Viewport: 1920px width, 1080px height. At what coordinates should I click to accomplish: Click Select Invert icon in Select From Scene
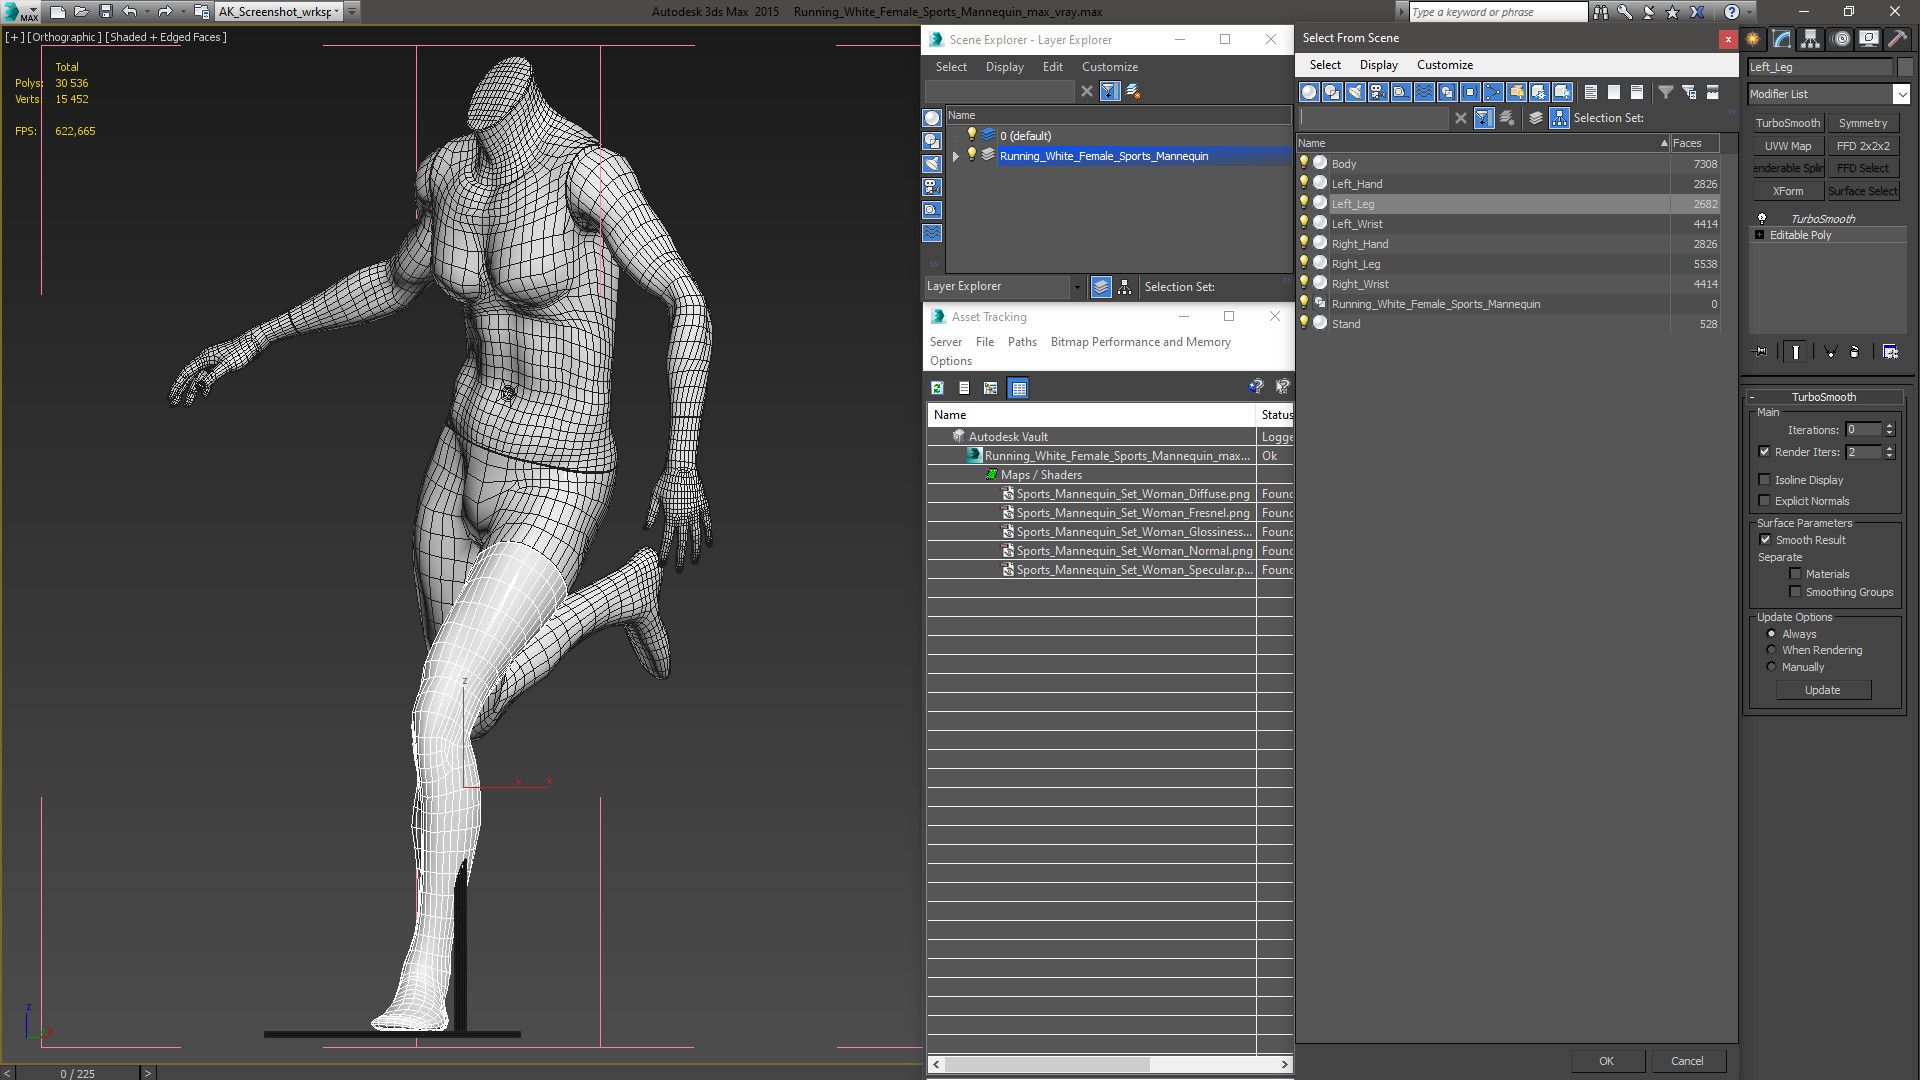[1637, 92]
